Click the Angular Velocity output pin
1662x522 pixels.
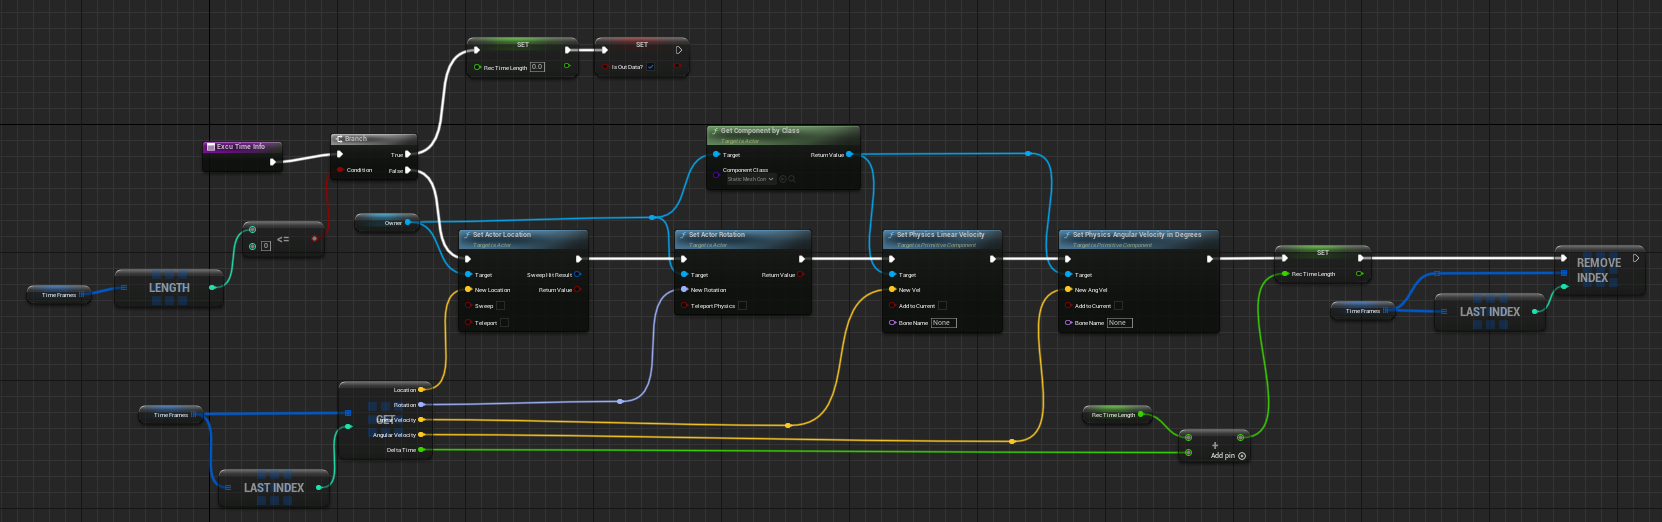421,434
